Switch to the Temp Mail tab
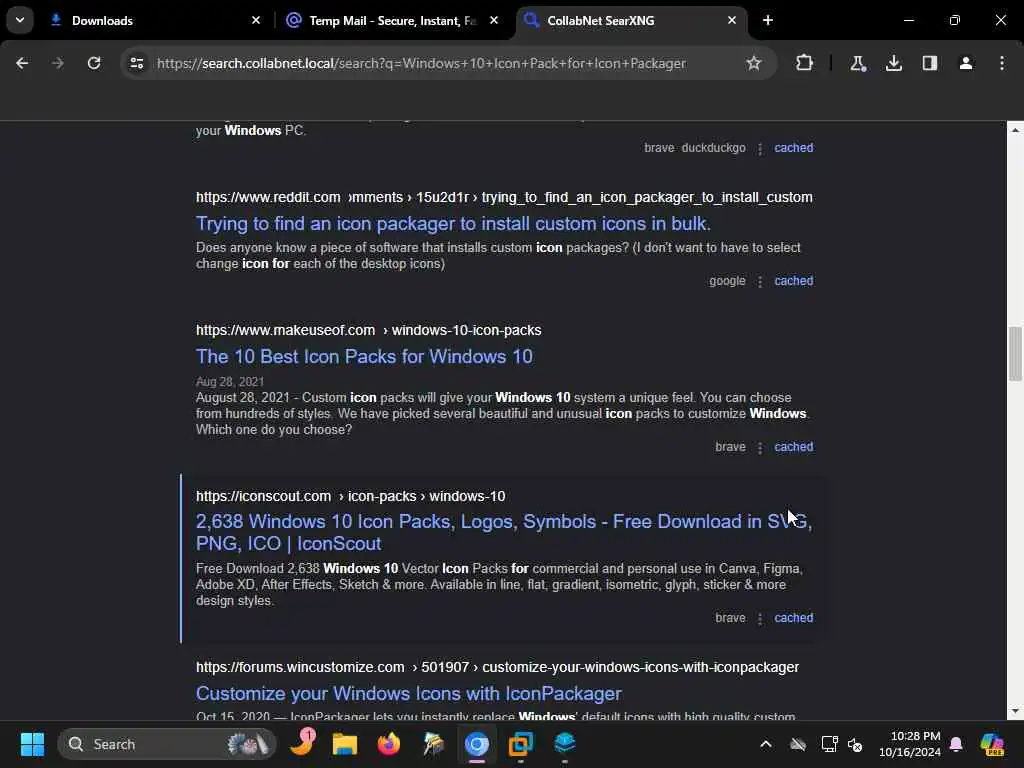 [x=392, y=20]
